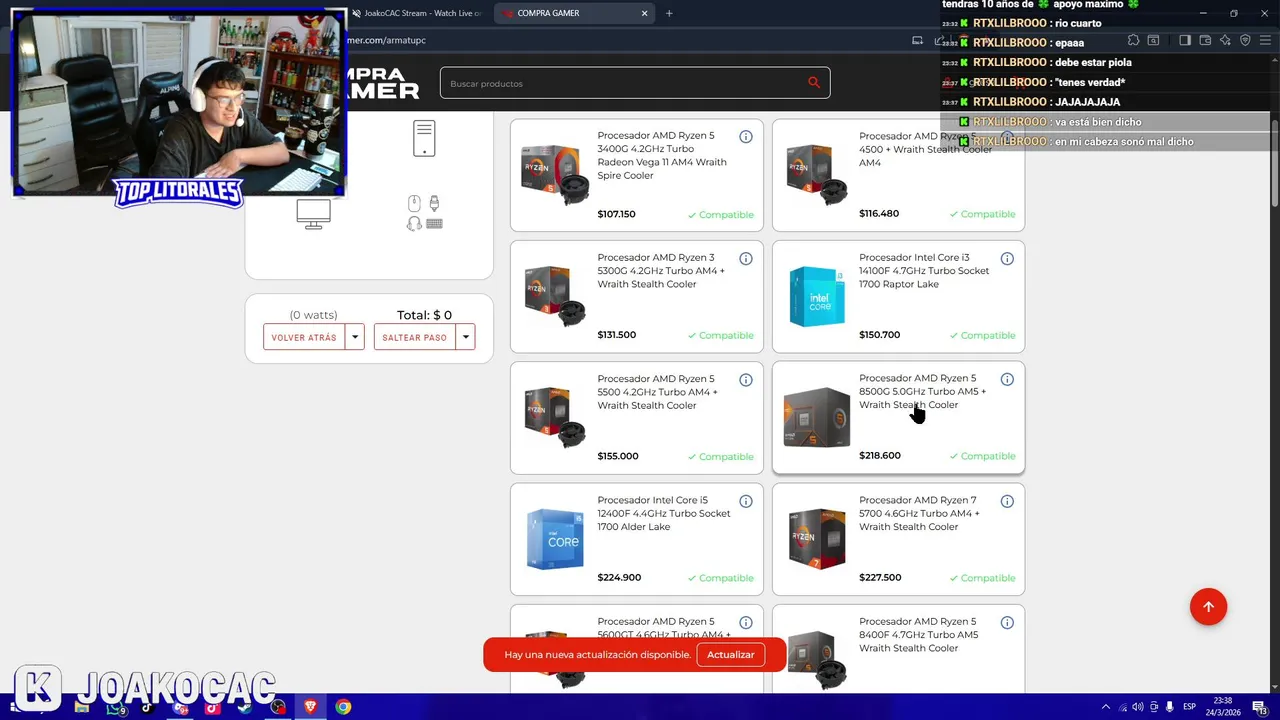
Task: Click the 'Total: $ 0' text
Action: (424, 315)
